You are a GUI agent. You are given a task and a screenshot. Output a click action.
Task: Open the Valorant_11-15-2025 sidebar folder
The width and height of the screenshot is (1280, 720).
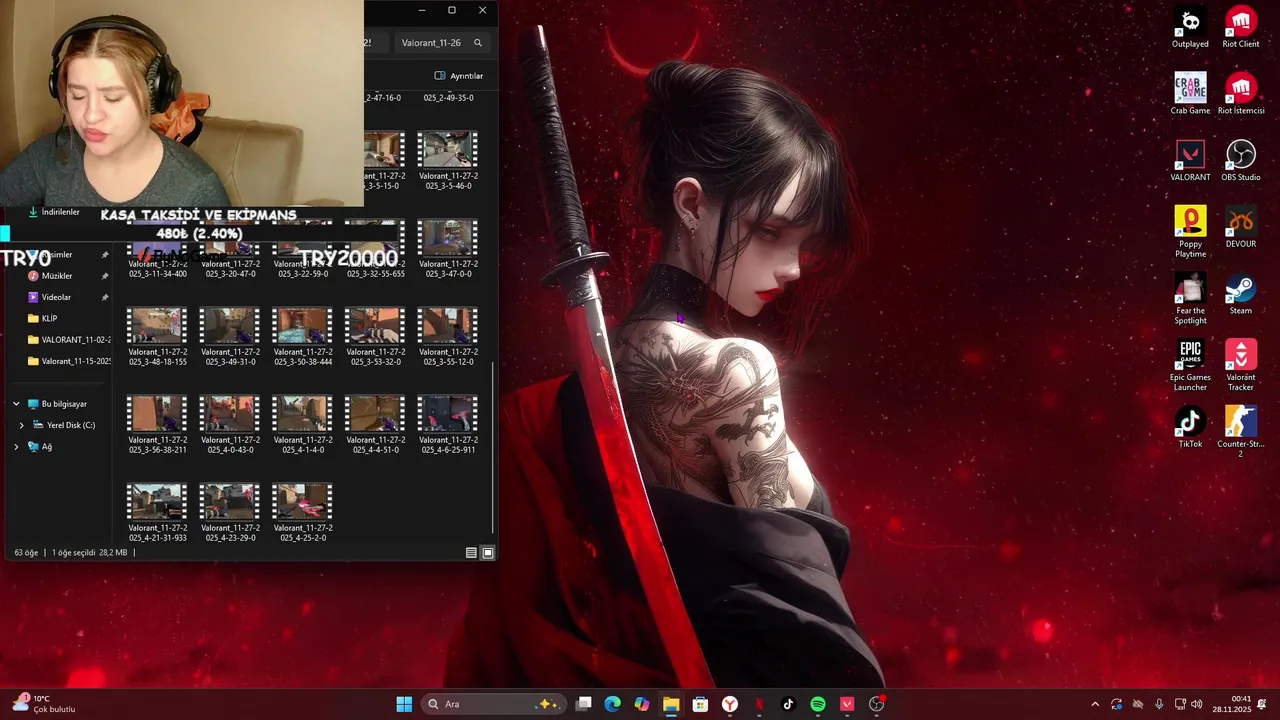68,361
